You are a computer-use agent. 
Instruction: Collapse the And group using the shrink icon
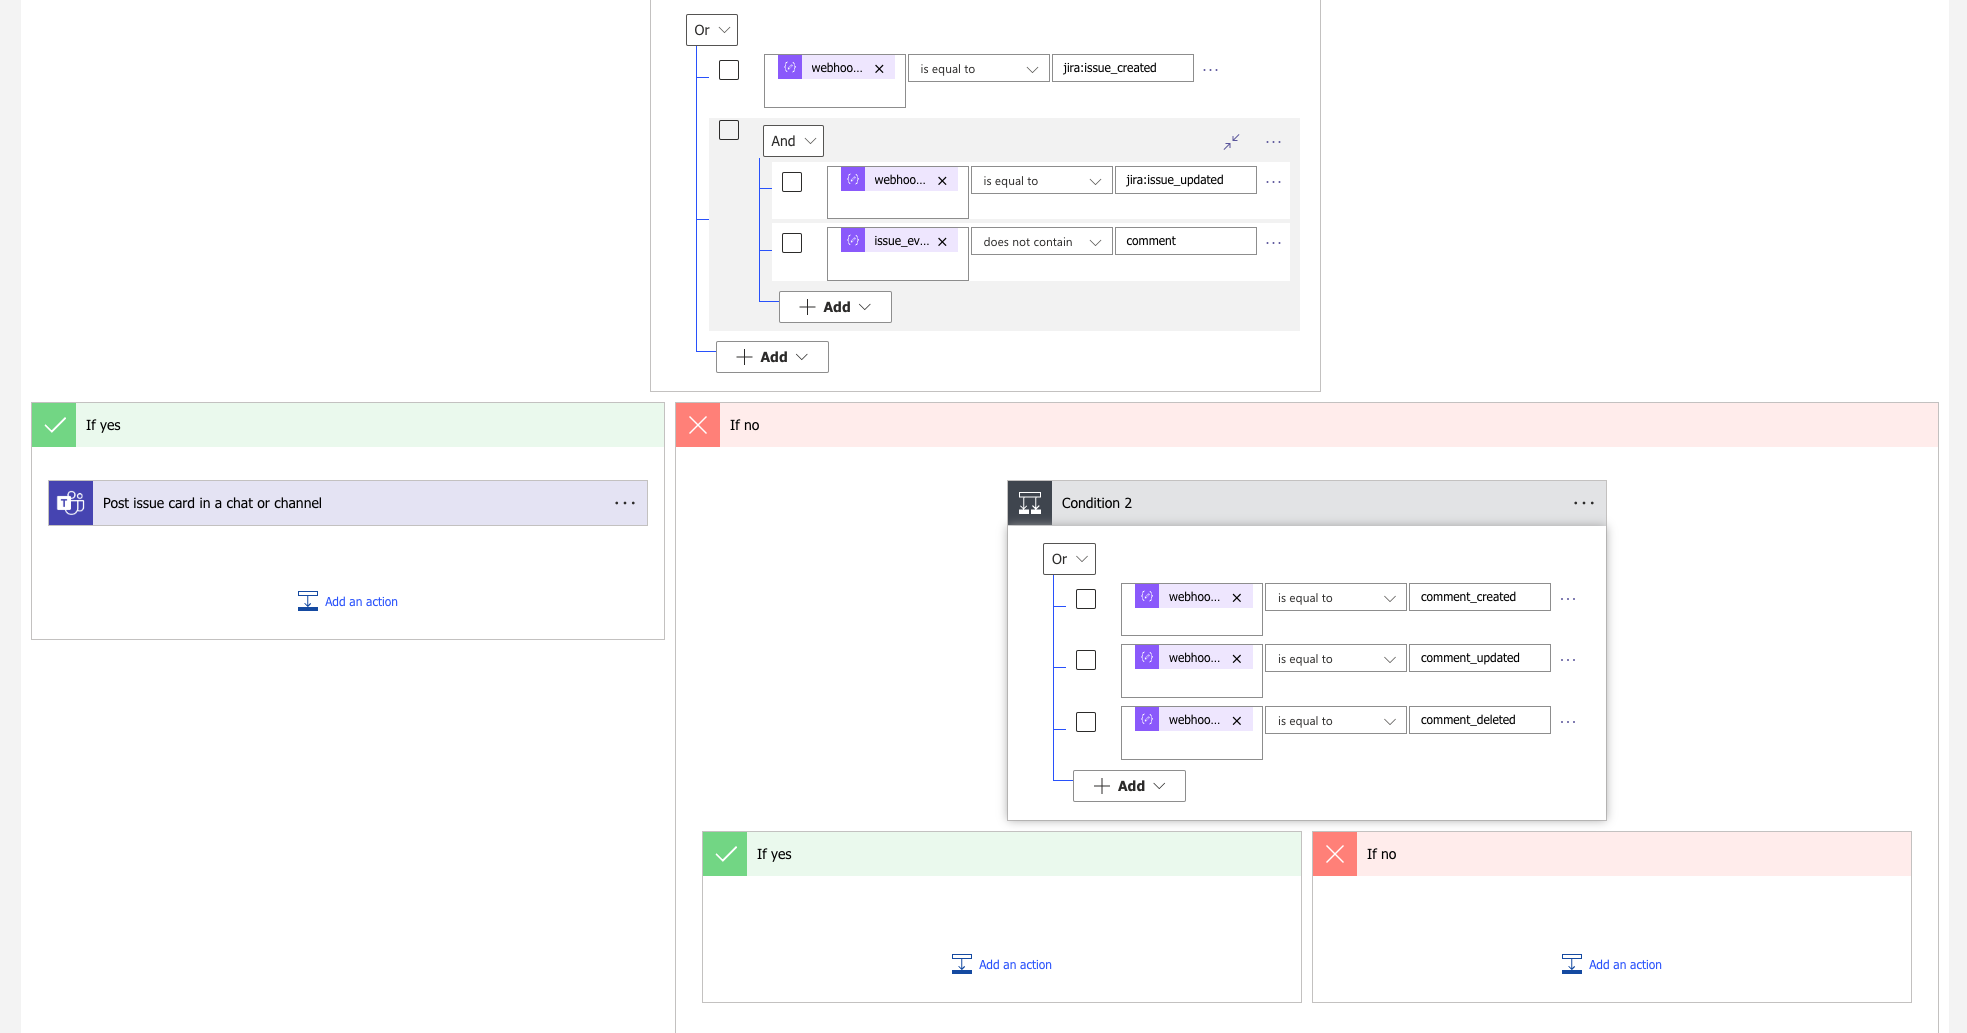(1231, 142)
